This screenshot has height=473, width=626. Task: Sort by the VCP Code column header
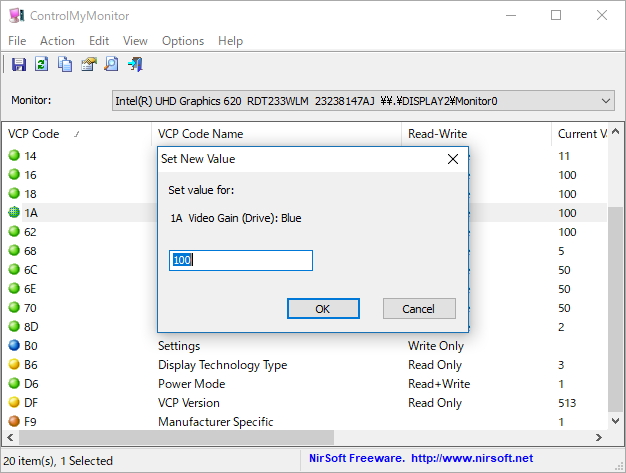coord(77,134)
